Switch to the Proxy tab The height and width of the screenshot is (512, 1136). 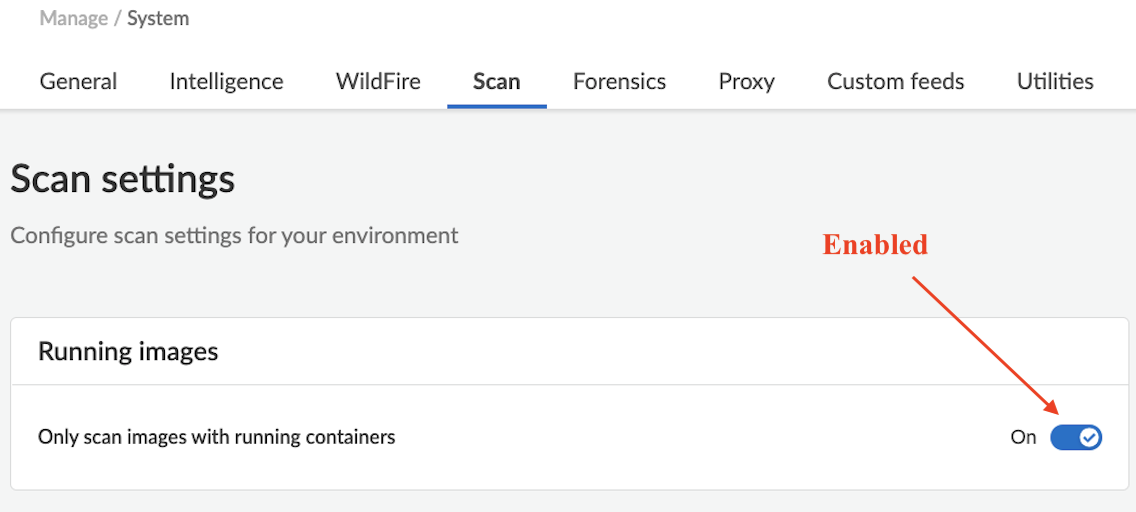click(746, 82)
